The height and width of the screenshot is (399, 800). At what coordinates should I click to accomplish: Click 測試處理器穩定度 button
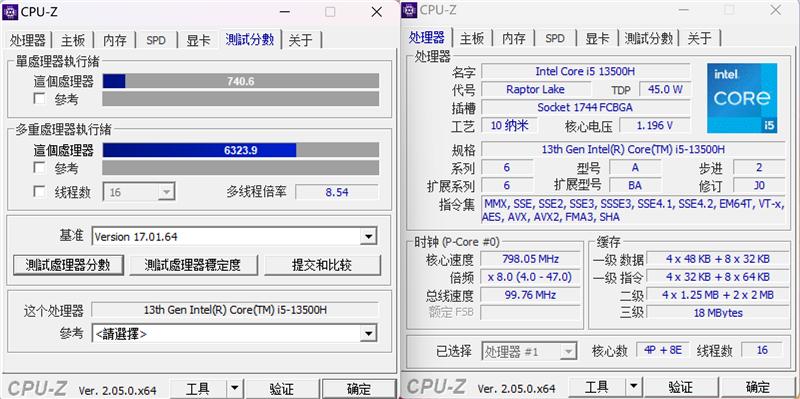pos(193,265)
